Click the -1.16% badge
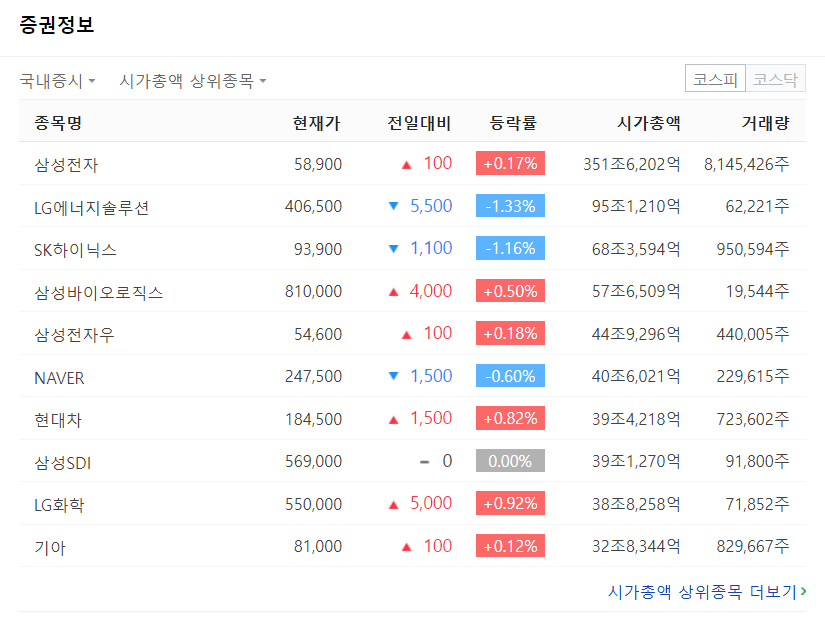The image size is (825, 617). tap(510, 248)
